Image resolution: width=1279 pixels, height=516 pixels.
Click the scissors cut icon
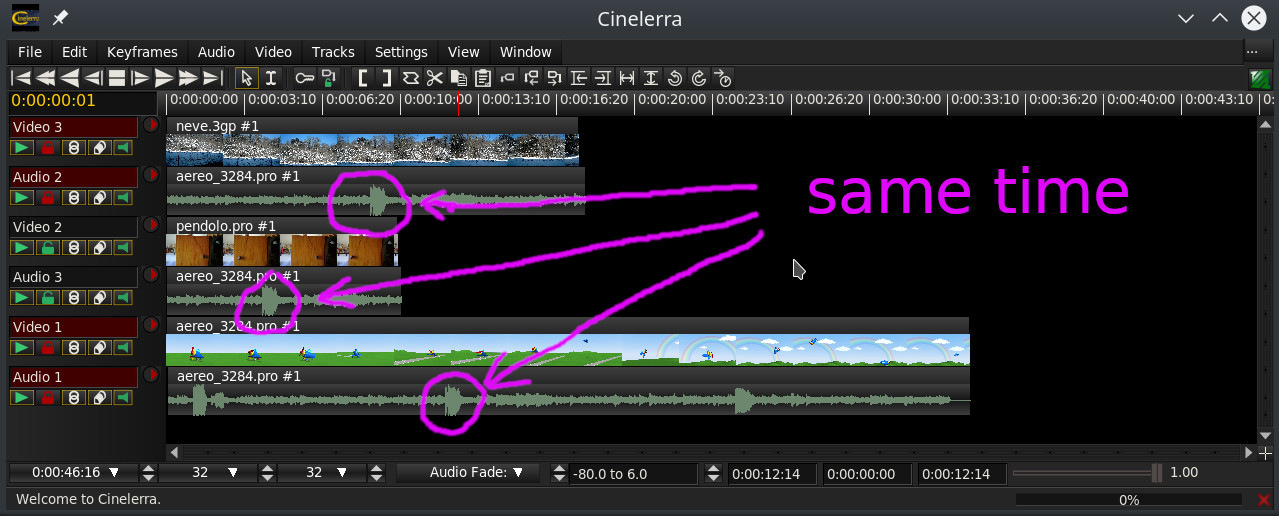(434, 78)
